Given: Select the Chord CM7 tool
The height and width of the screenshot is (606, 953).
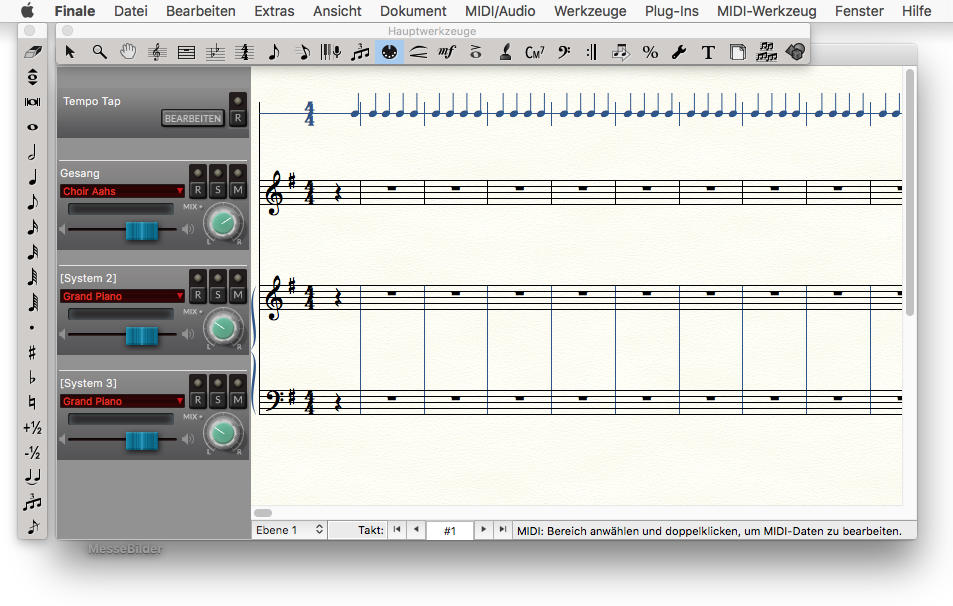Looking at the screenshot, I should click(534, 52).
